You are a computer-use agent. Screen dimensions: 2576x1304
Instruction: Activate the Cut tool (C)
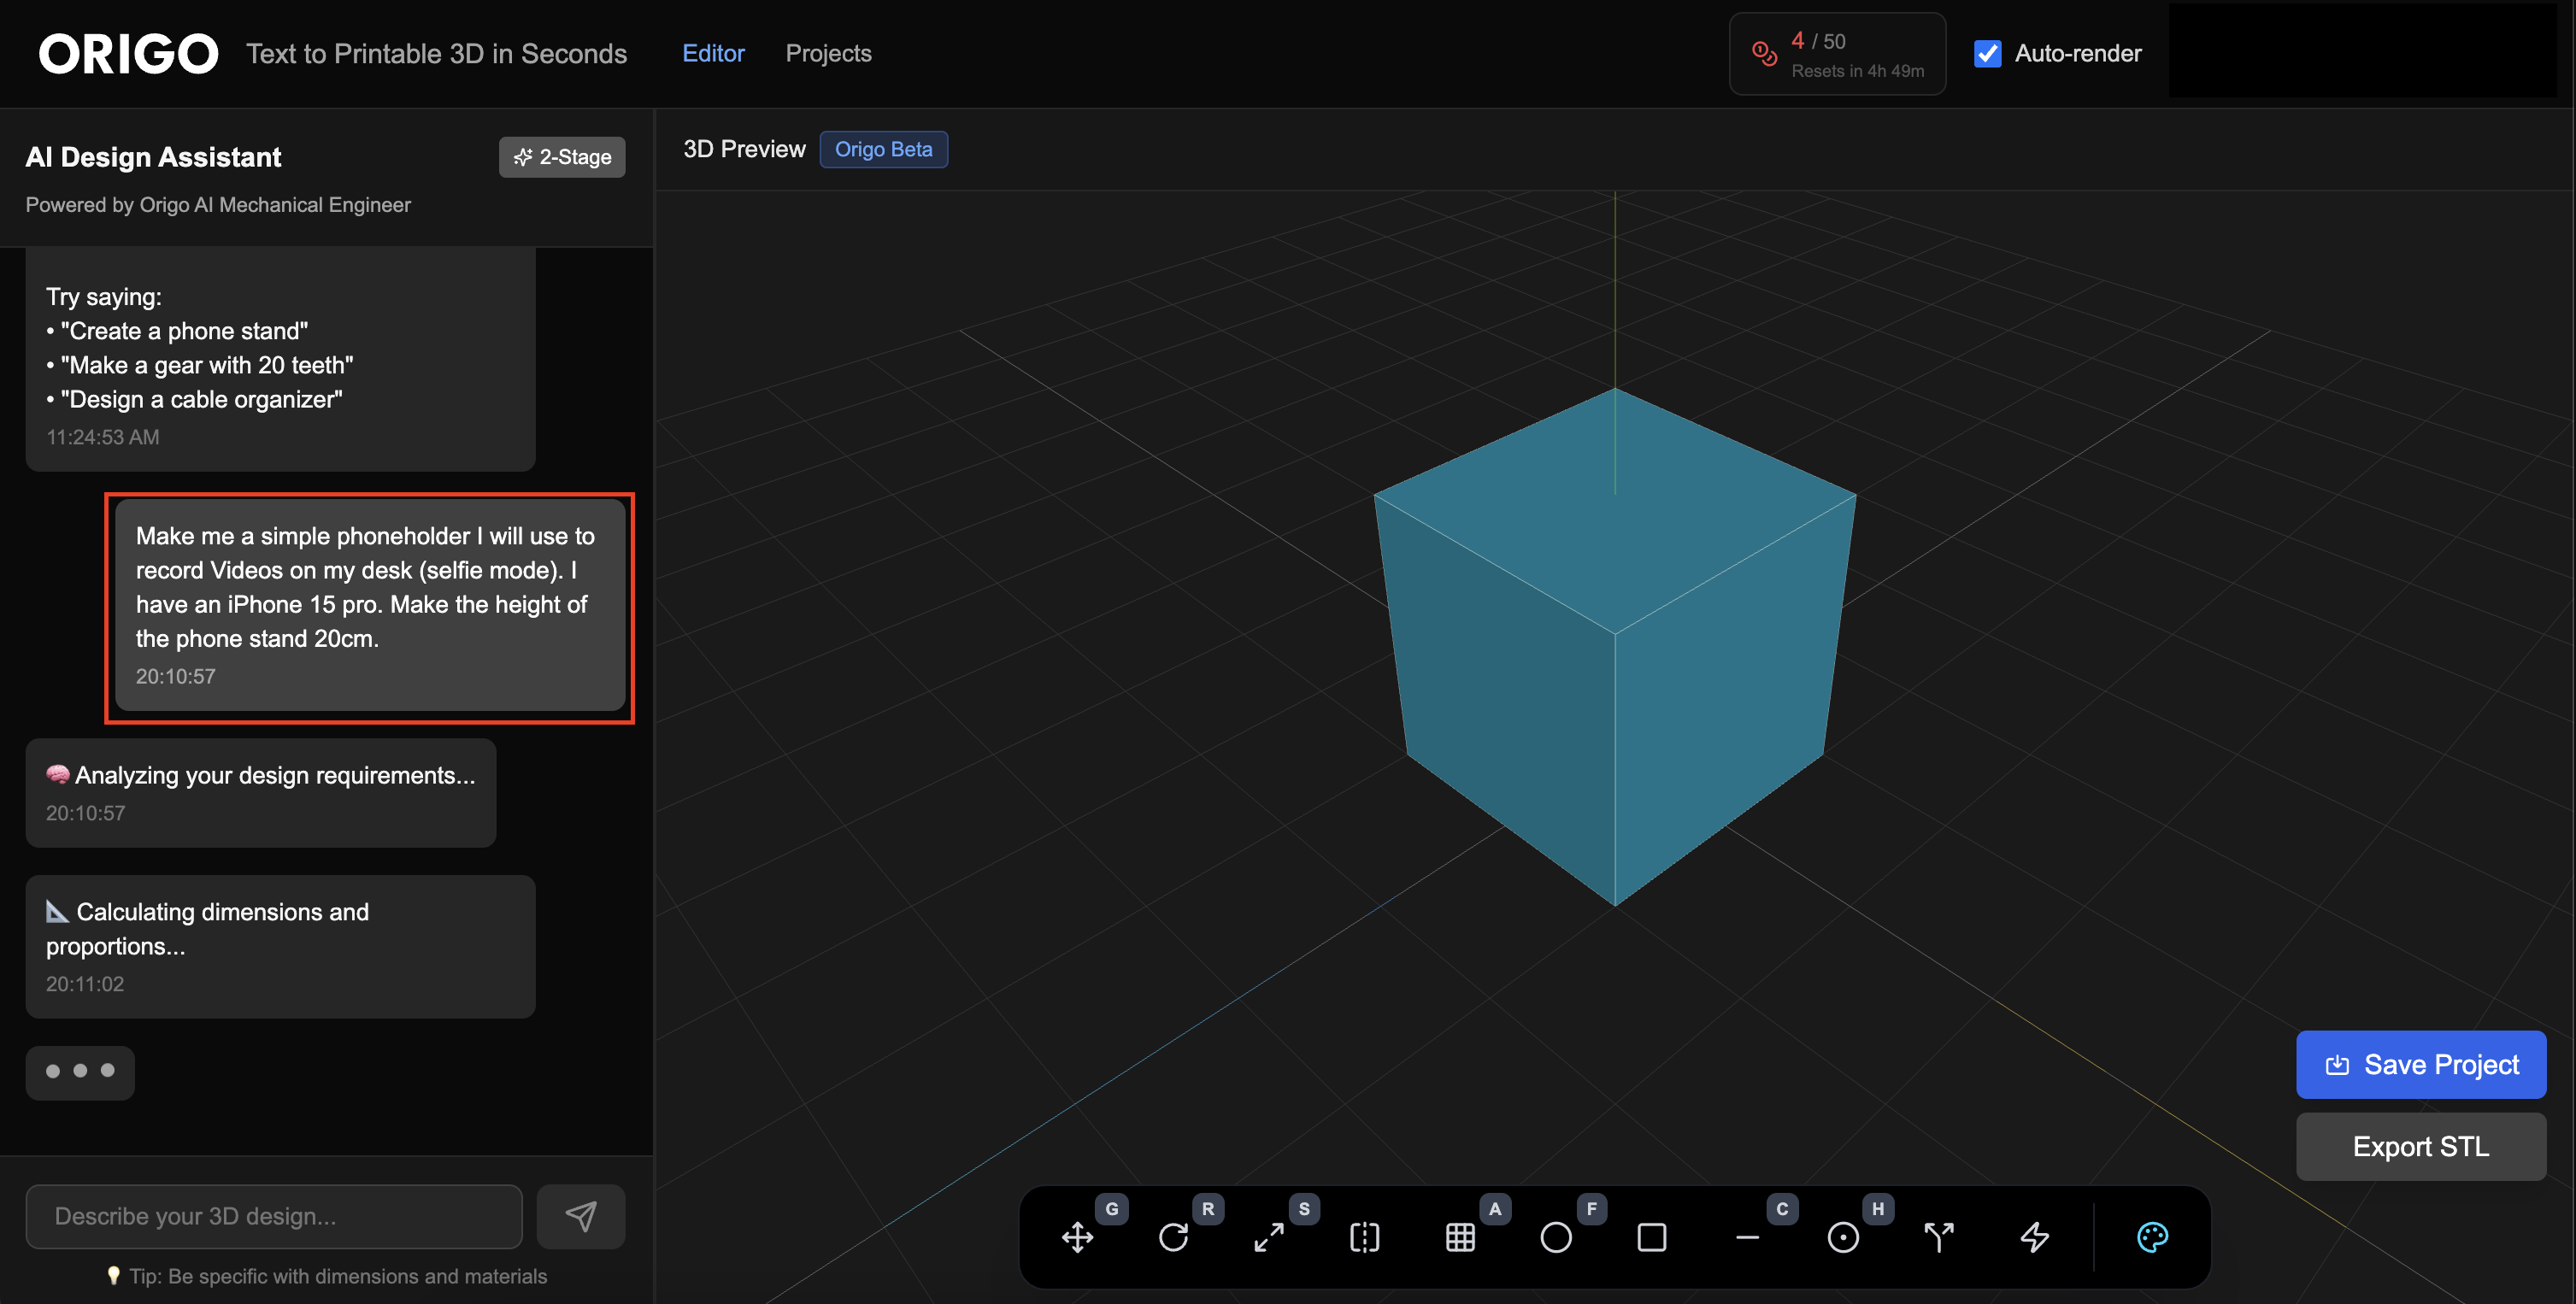(1748, 1237)
